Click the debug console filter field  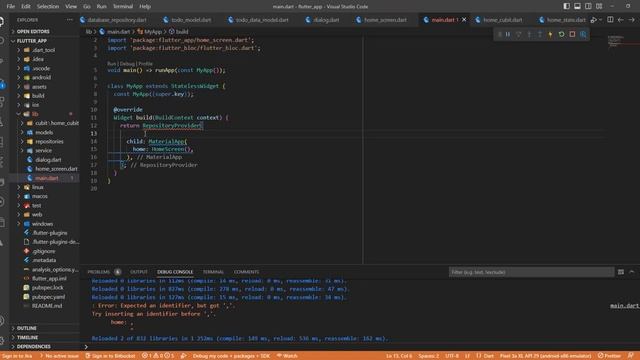pos(531,272)
